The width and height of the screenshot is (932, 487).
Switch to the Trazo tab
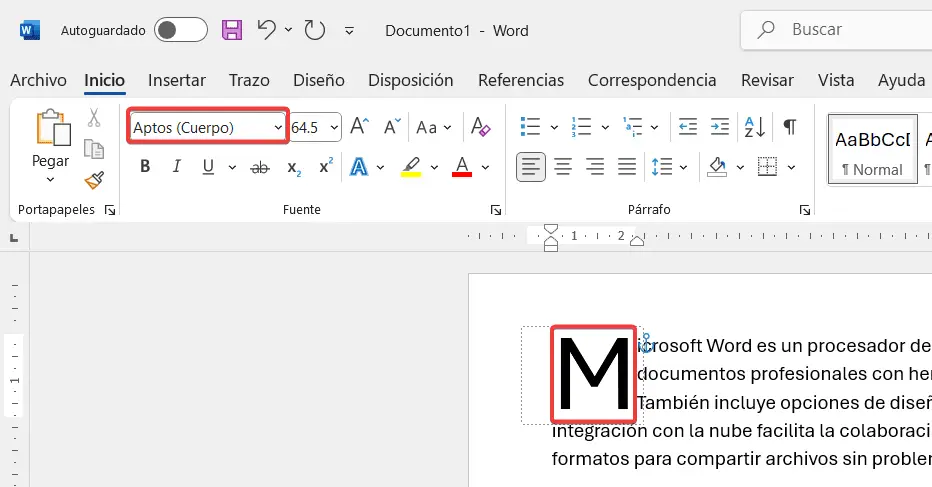249,80
